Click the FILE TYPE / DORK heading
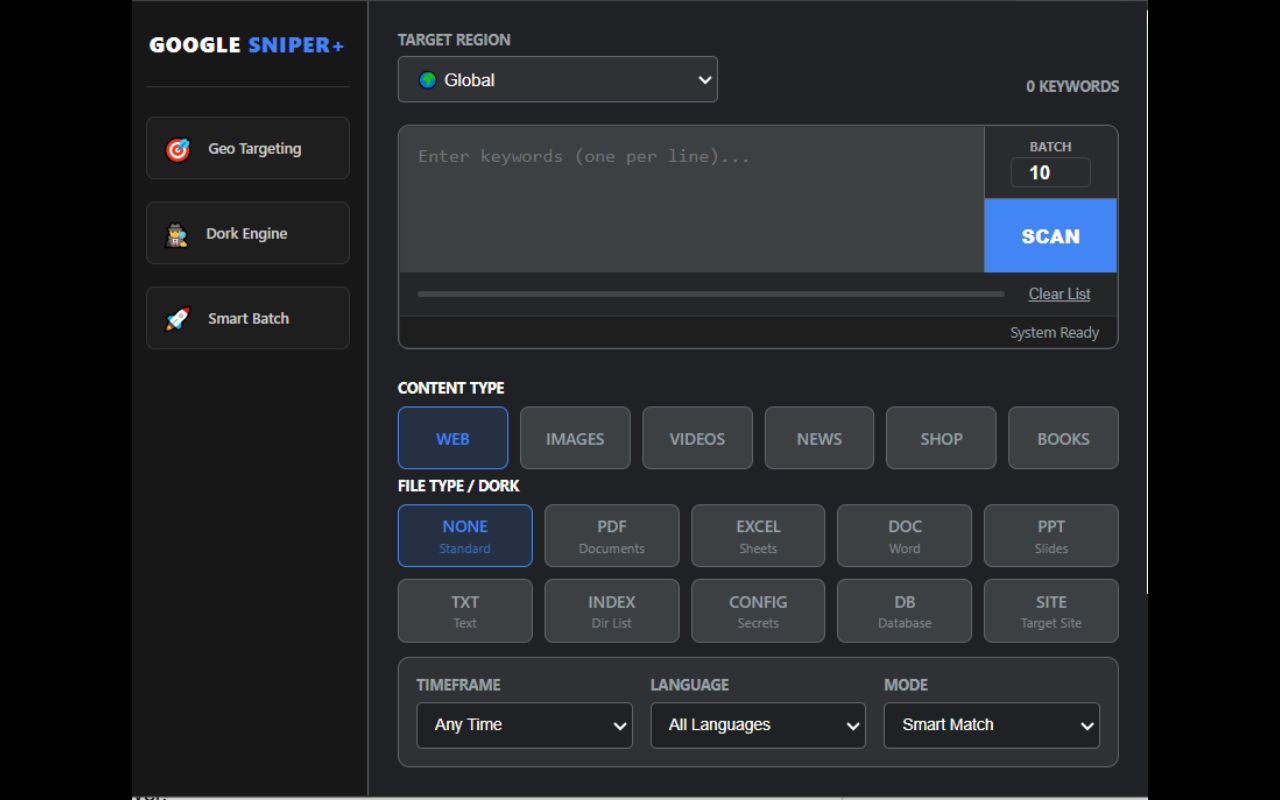 pyautogui.click(x=459, y=486)
